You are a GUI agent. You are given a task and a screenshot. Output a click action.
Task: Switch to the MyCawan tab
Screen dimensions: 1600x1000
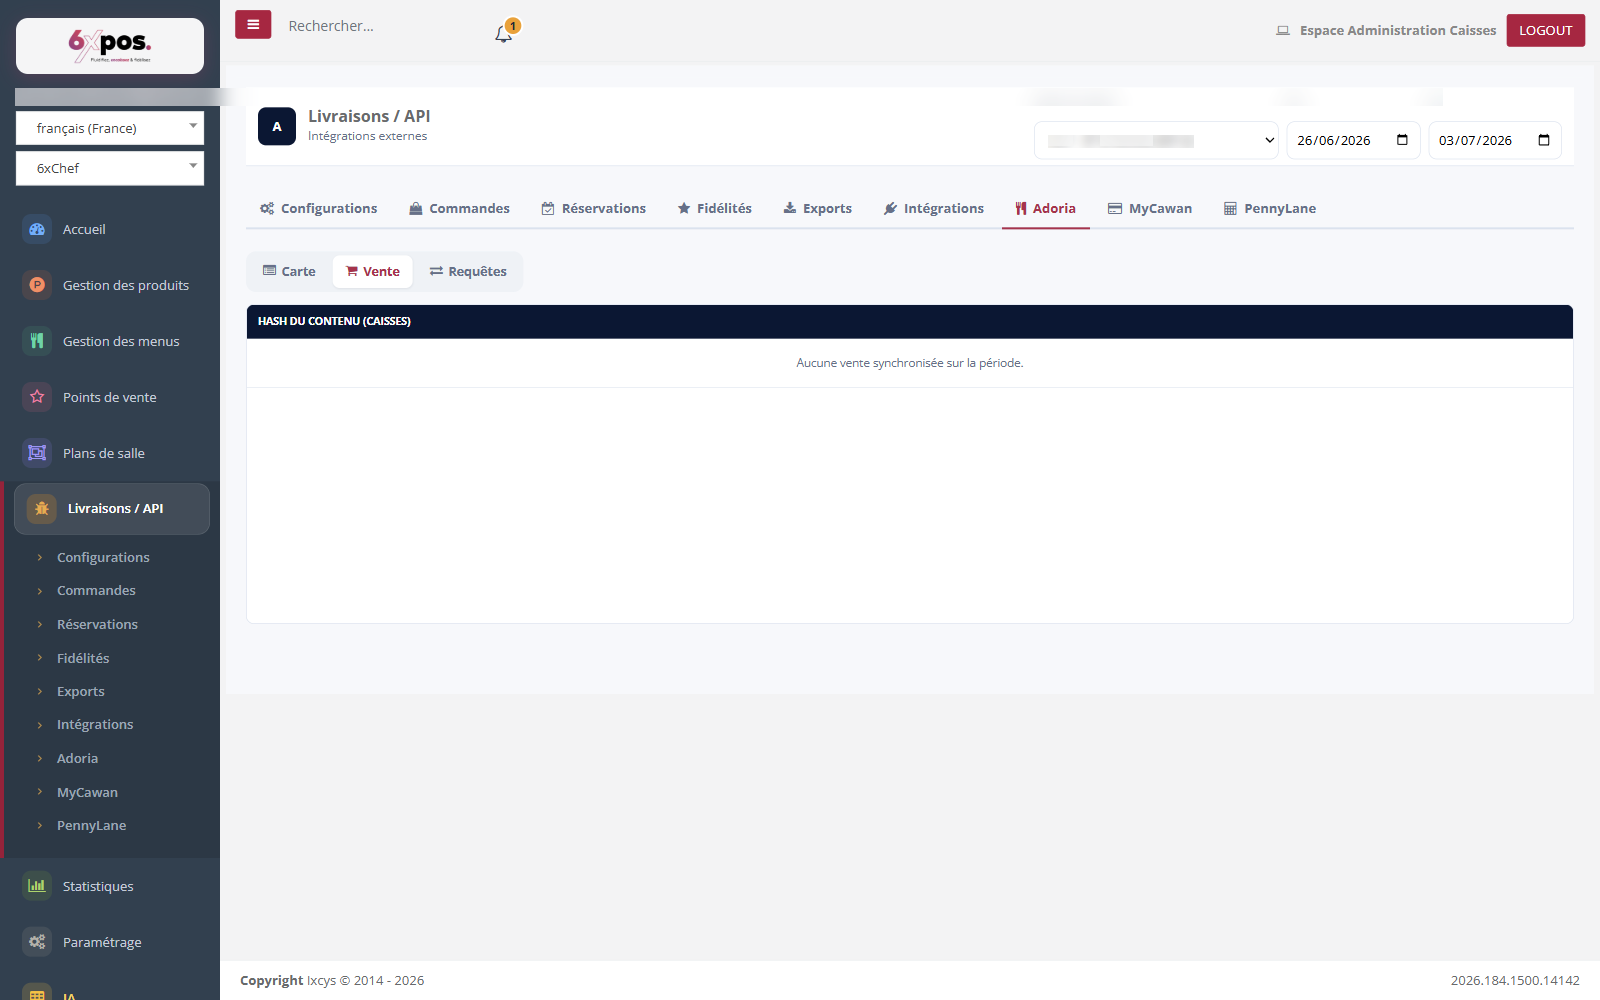[1150, 208]
